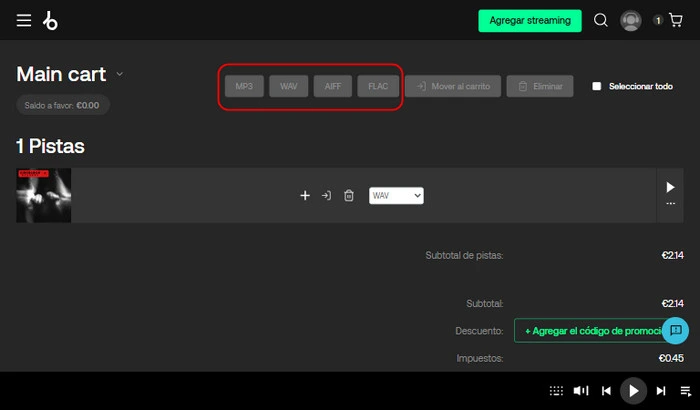Click the Beatport logo
The height and width of the screenshot is (410, 700).
click(x=50, y=21)
